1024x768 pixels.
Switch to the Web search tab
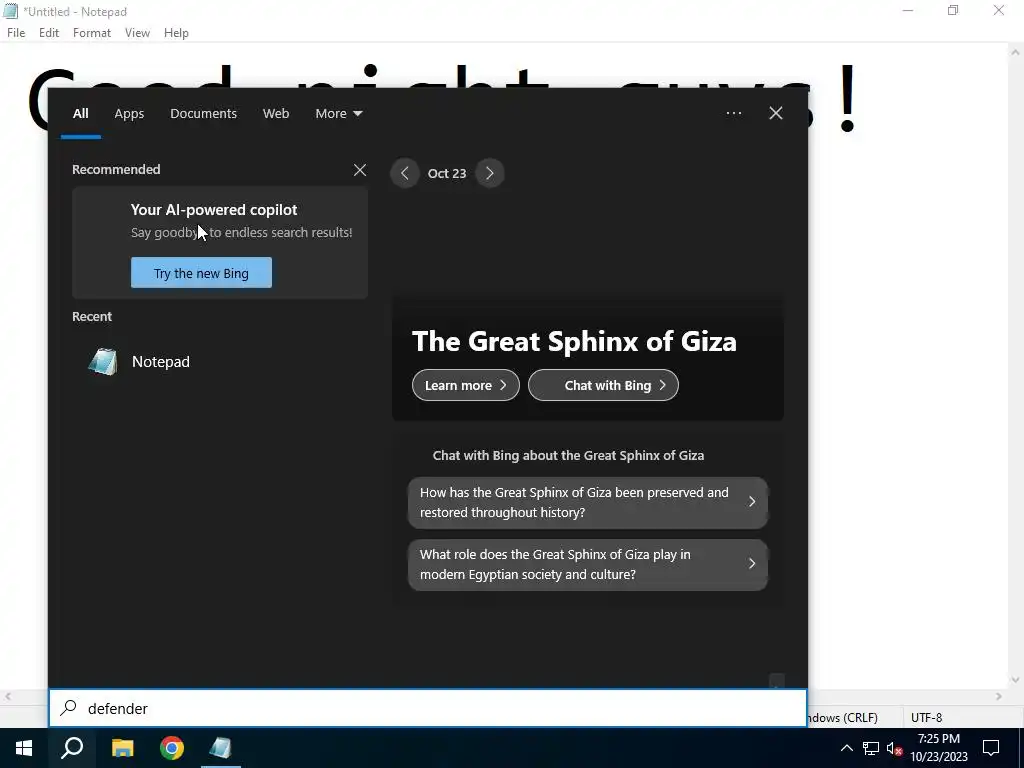[x=276, y=114]
